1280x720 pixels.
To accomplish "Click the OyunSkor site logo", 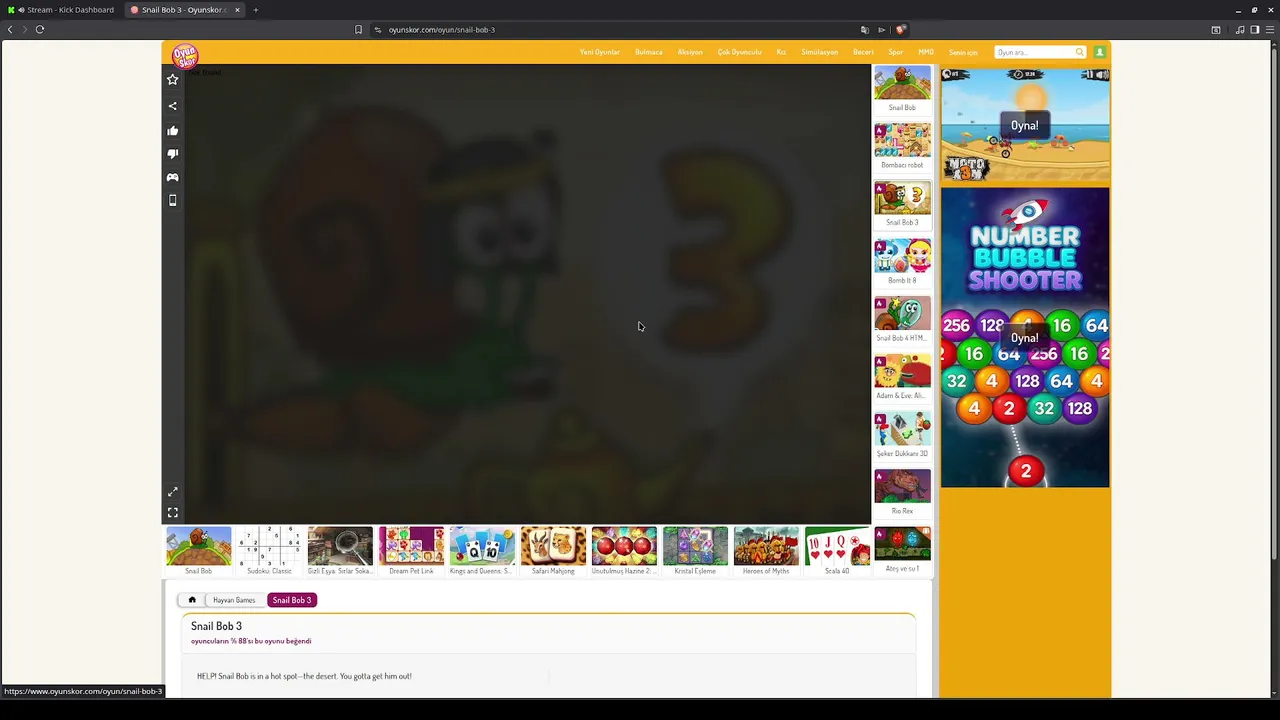I will (x=185, y=55).
